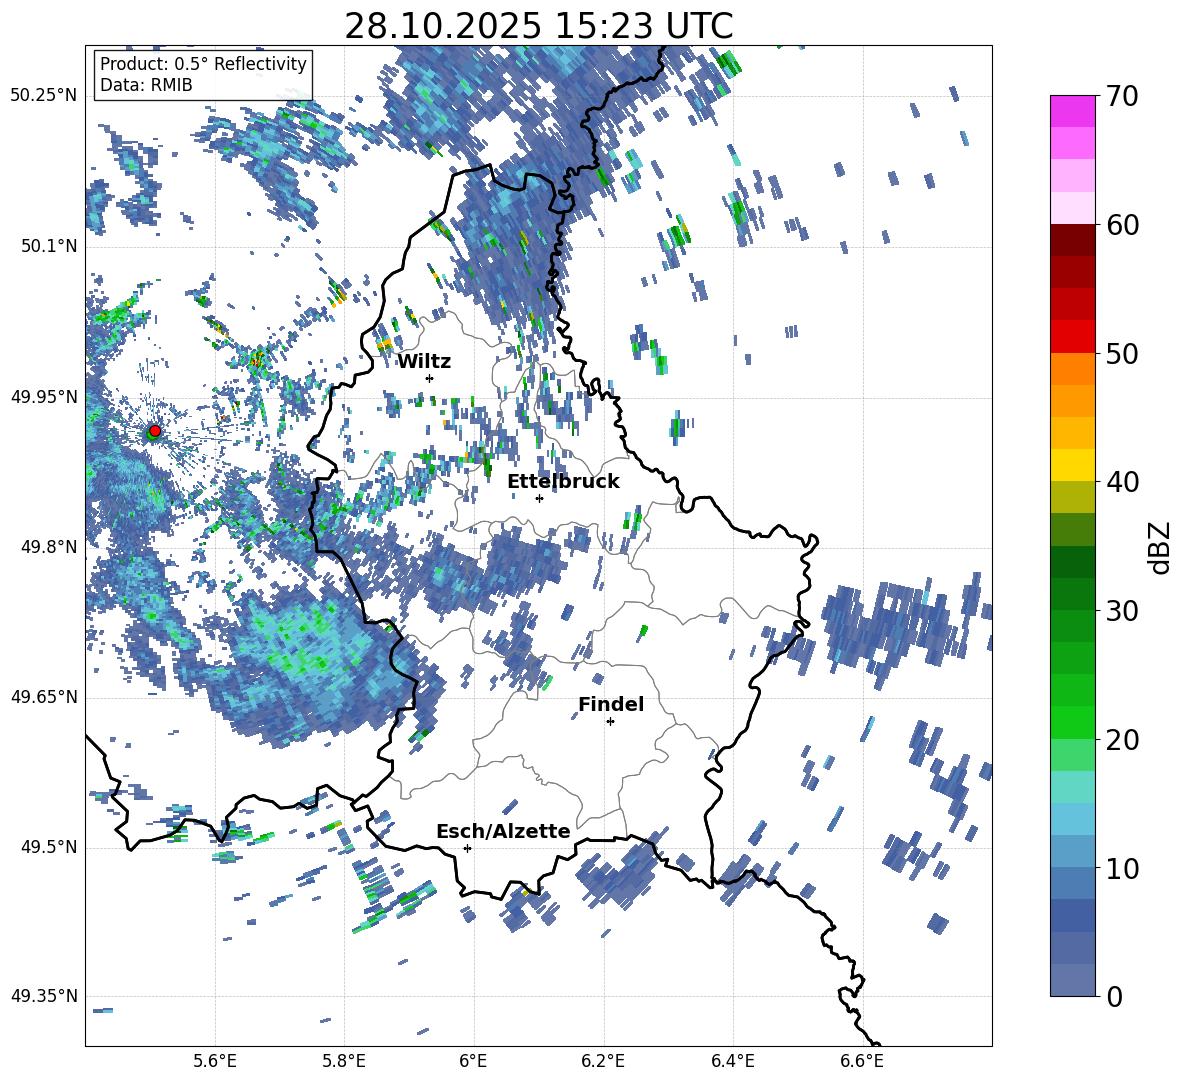
Task: Click the colorbar 50 tick label
Action: (x=1122, y=353)
